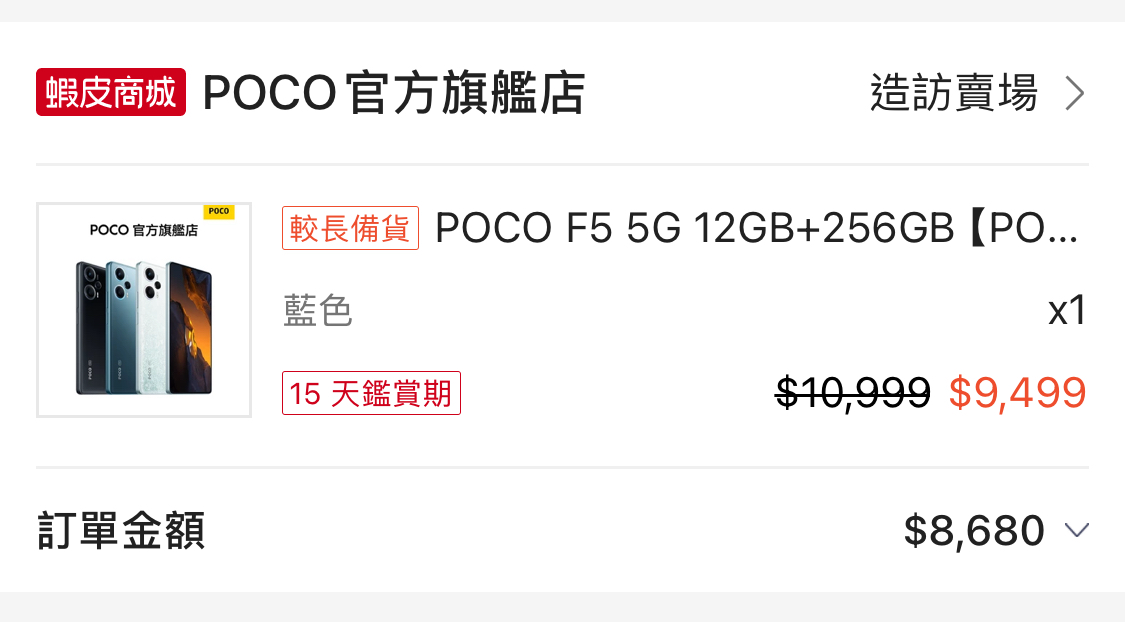
Task: Click the right chevron beside 造訪賣場
Action: pos(1075,93)
